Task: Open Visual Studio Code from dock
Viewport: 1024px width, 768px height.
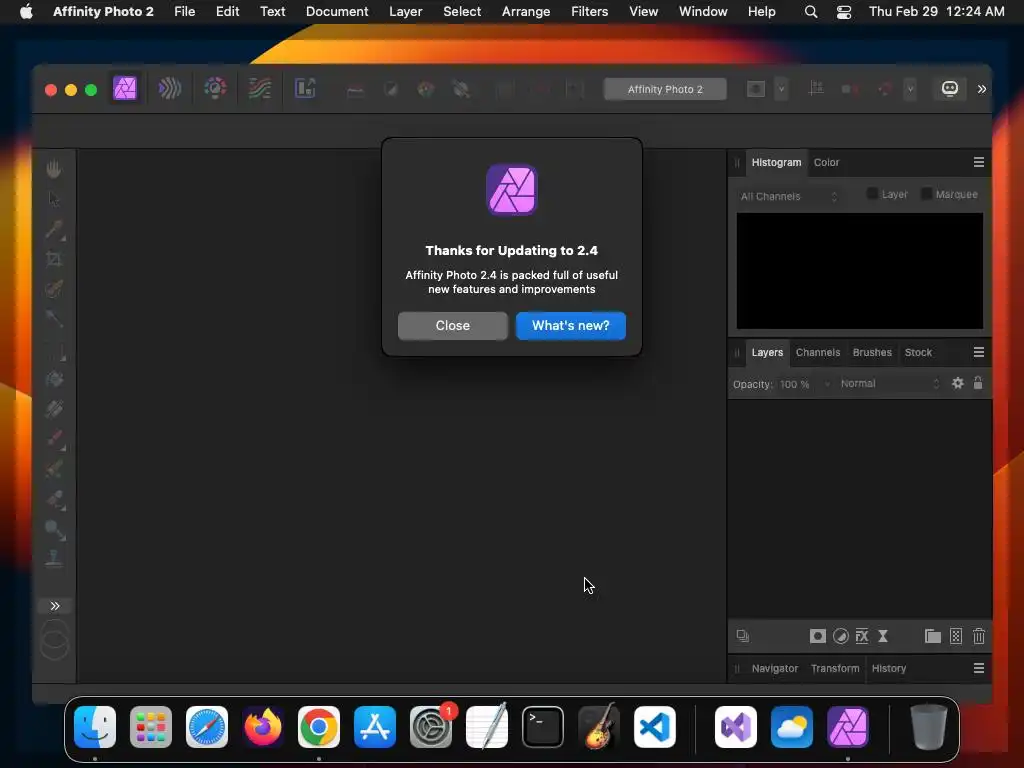Action: click(654, 727)
